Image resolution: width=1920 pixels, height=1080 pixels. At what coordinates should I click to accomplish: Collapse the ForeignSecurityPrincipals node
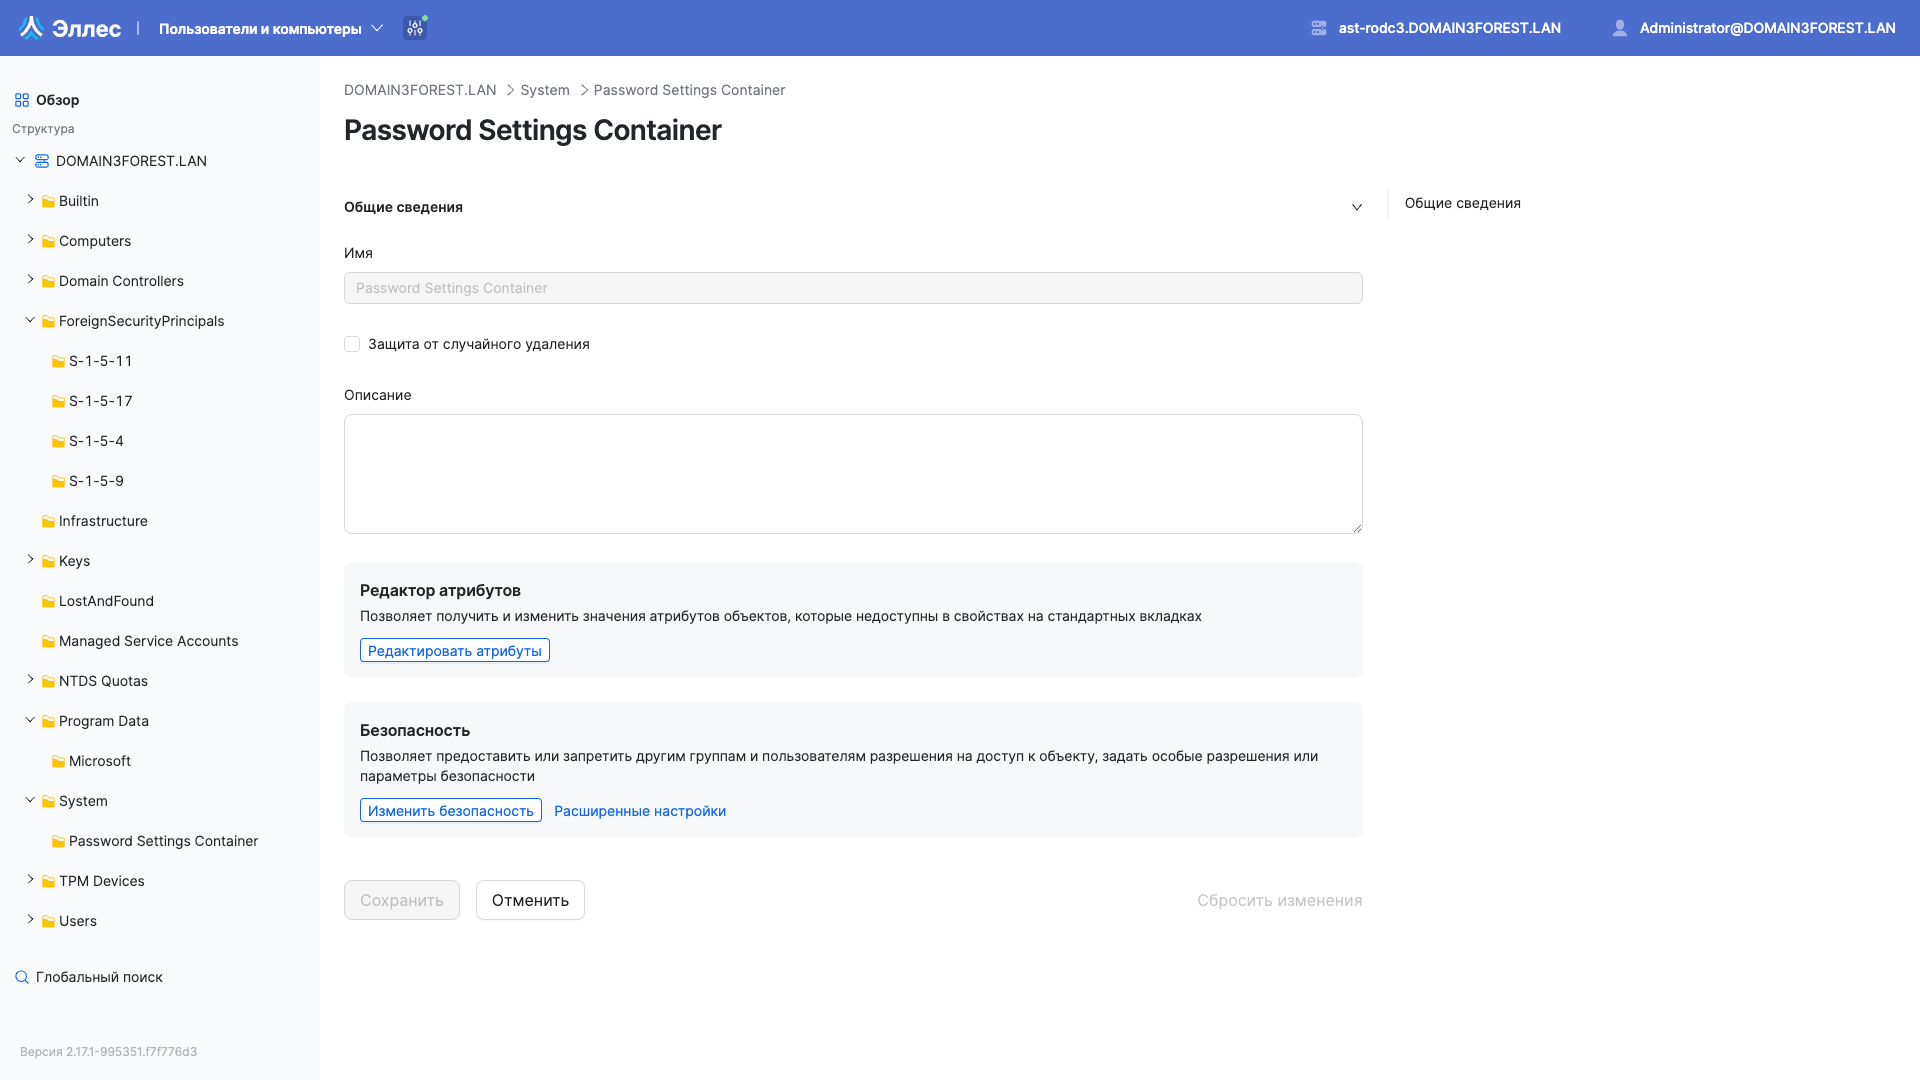[30, 320]
